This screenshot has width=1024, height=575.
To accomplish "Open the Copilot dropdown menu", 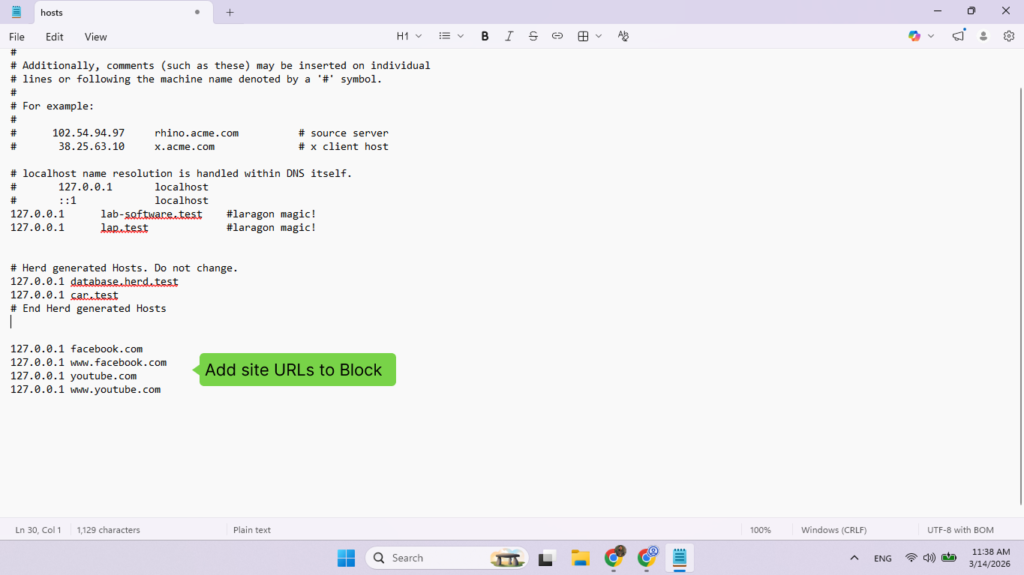I will [921, 36].
